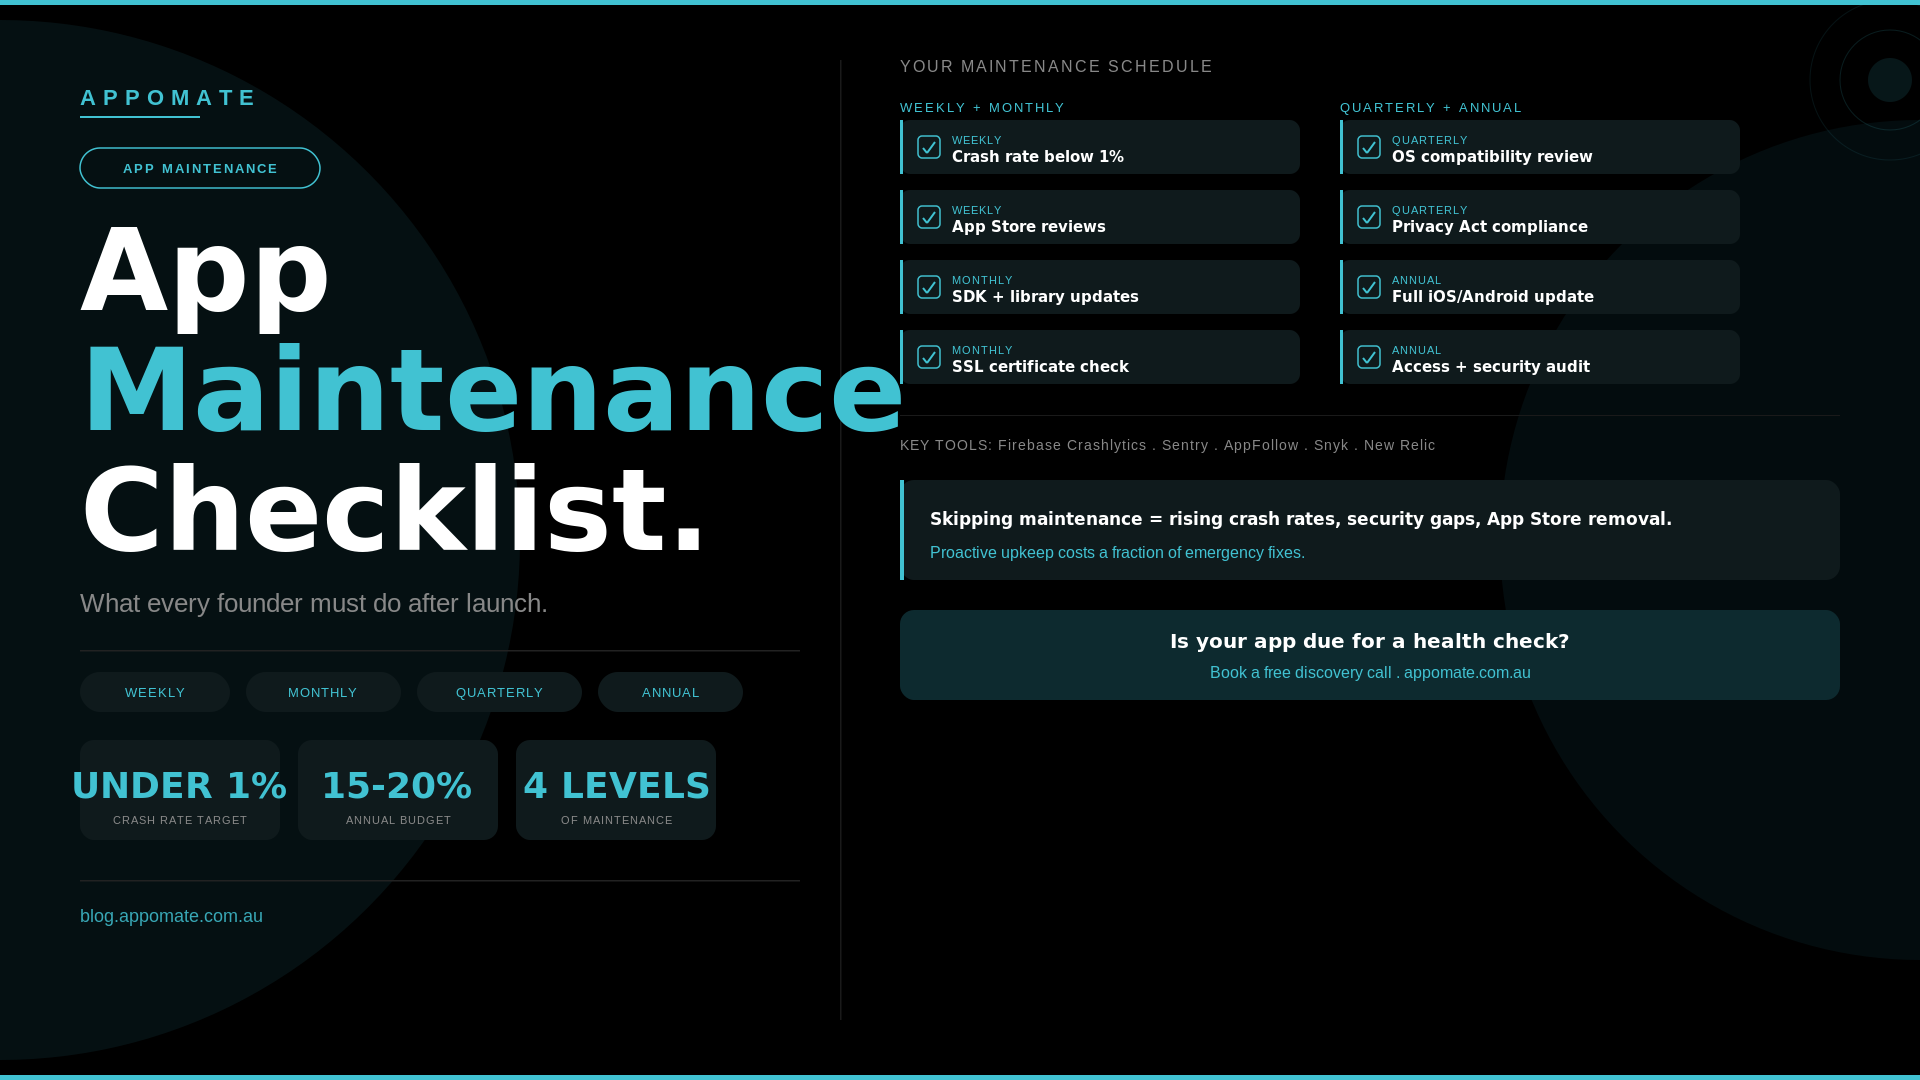Image resolution: width=1920 pixels, height=1080 pixels.
Task: Click 'Proactive upkeep costs a fraction' line
Action: point(1117,553)
